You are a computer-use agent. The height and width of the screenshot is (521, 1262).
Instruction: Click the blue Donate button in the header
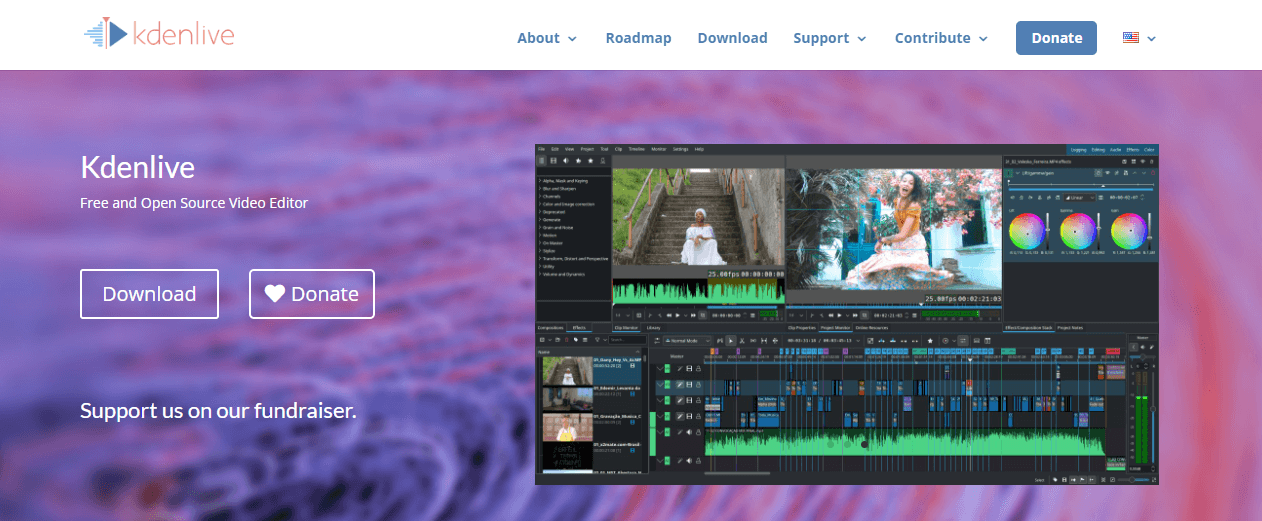tap(1056, 38)
